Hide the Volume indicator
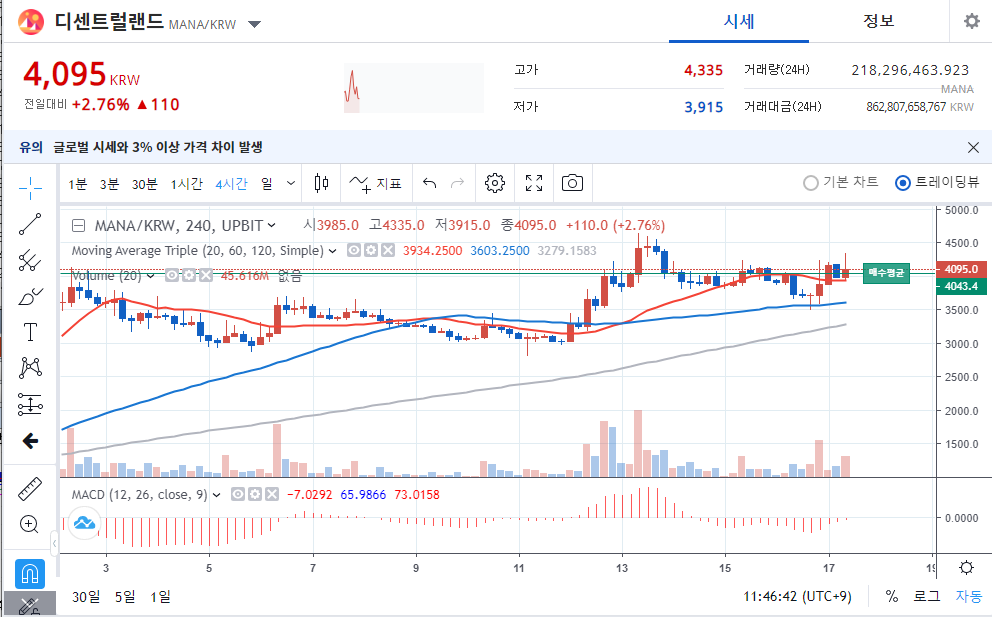Screen dimensions: 992x617 (171, 275)
